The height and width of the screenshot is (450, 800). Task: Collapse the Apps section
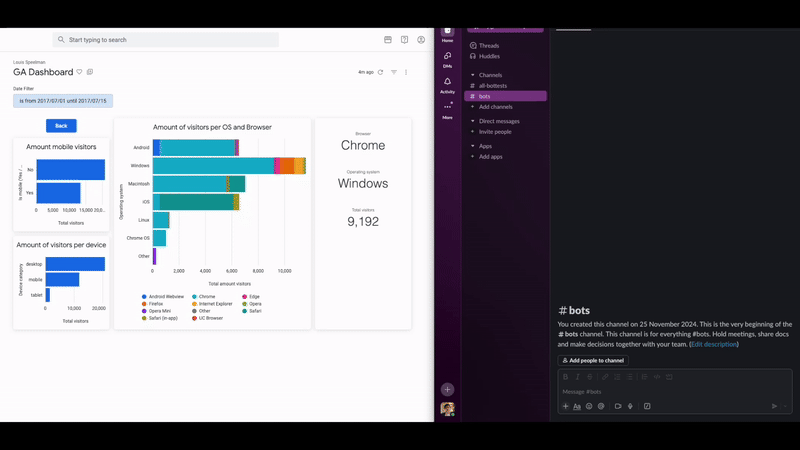click(x=472, y=146)
